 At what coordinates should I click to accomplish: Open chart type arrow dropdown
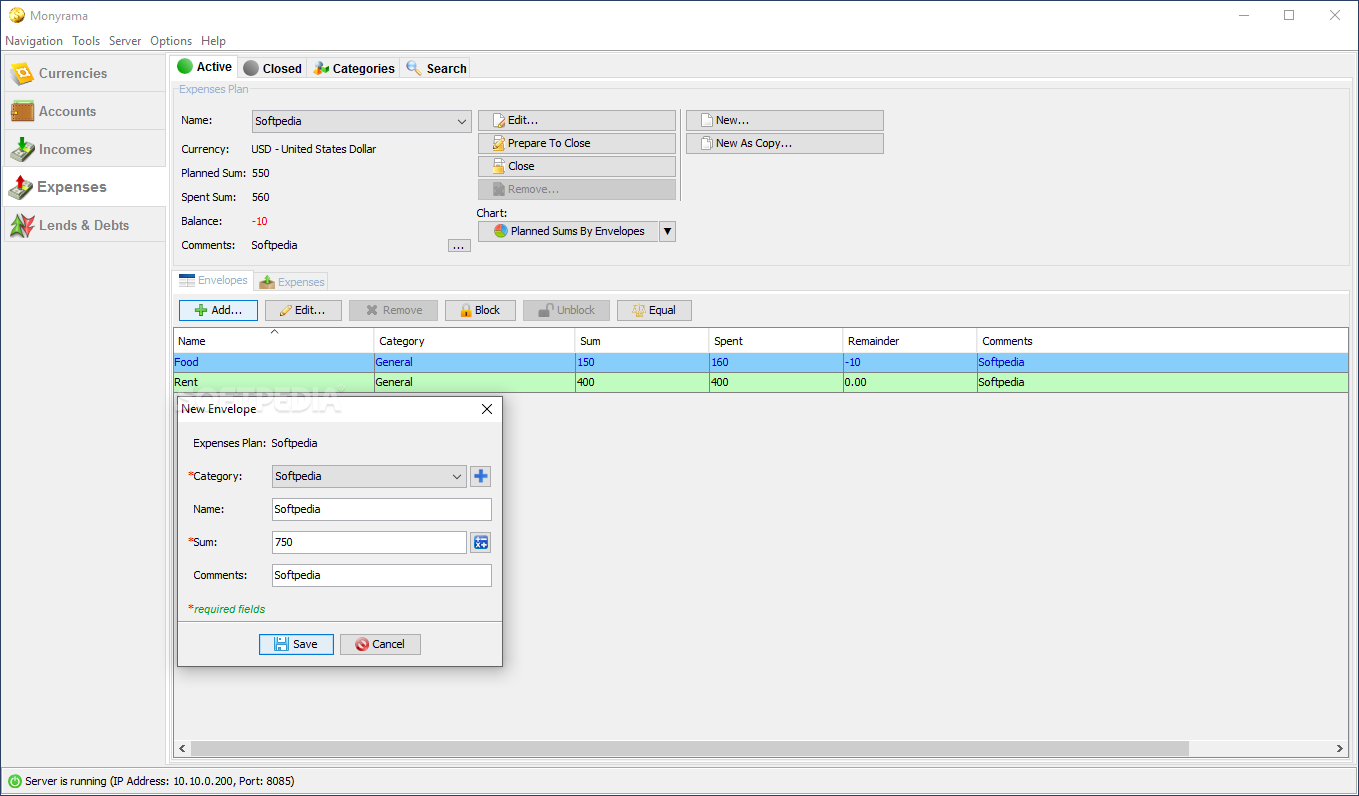(x=668, y=231)
